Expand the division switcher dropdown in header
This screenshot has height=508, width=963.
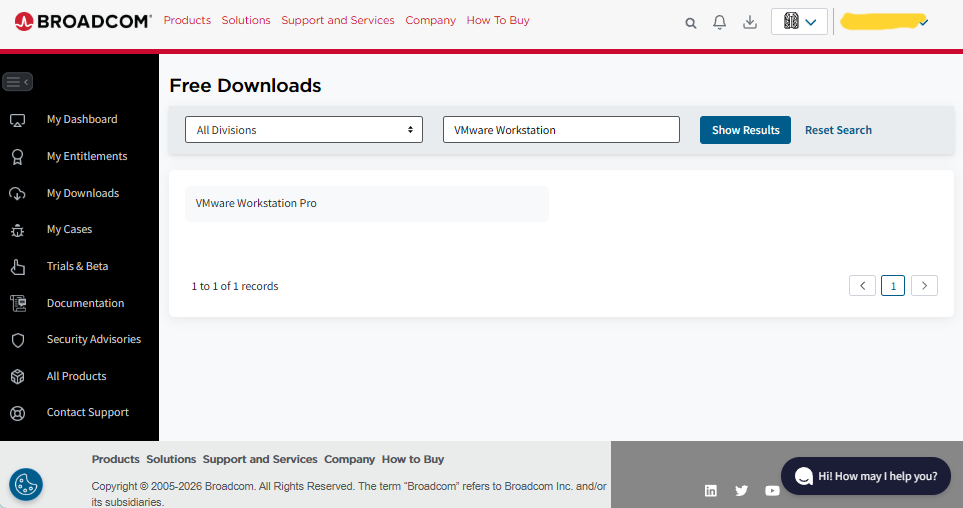799,21
